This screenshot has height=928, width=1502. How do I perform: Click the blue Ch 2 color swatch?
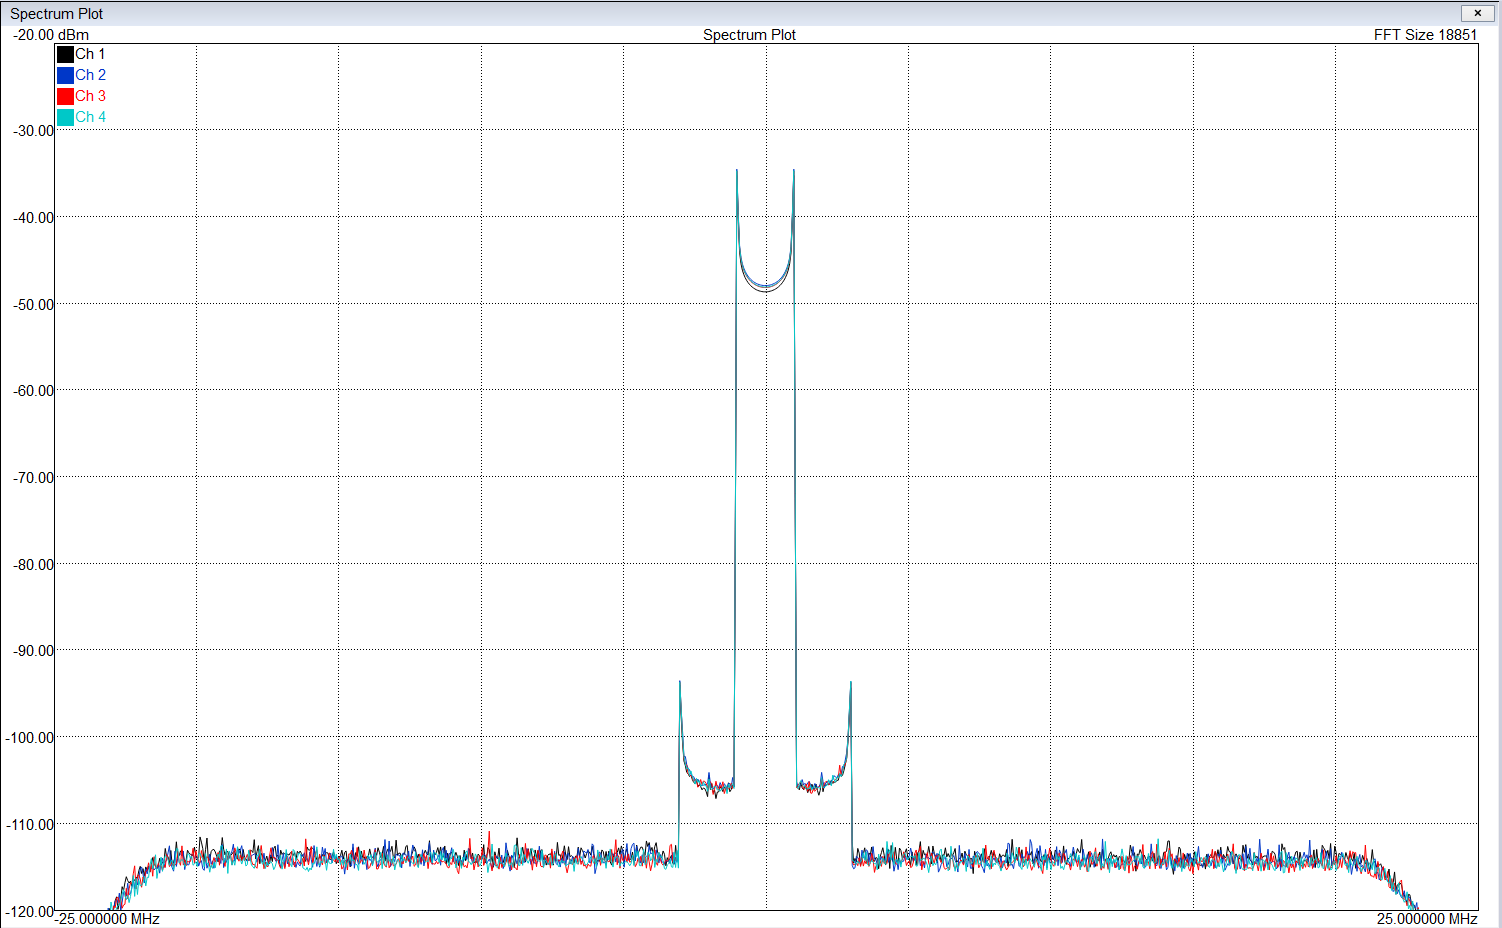(65, 75)
